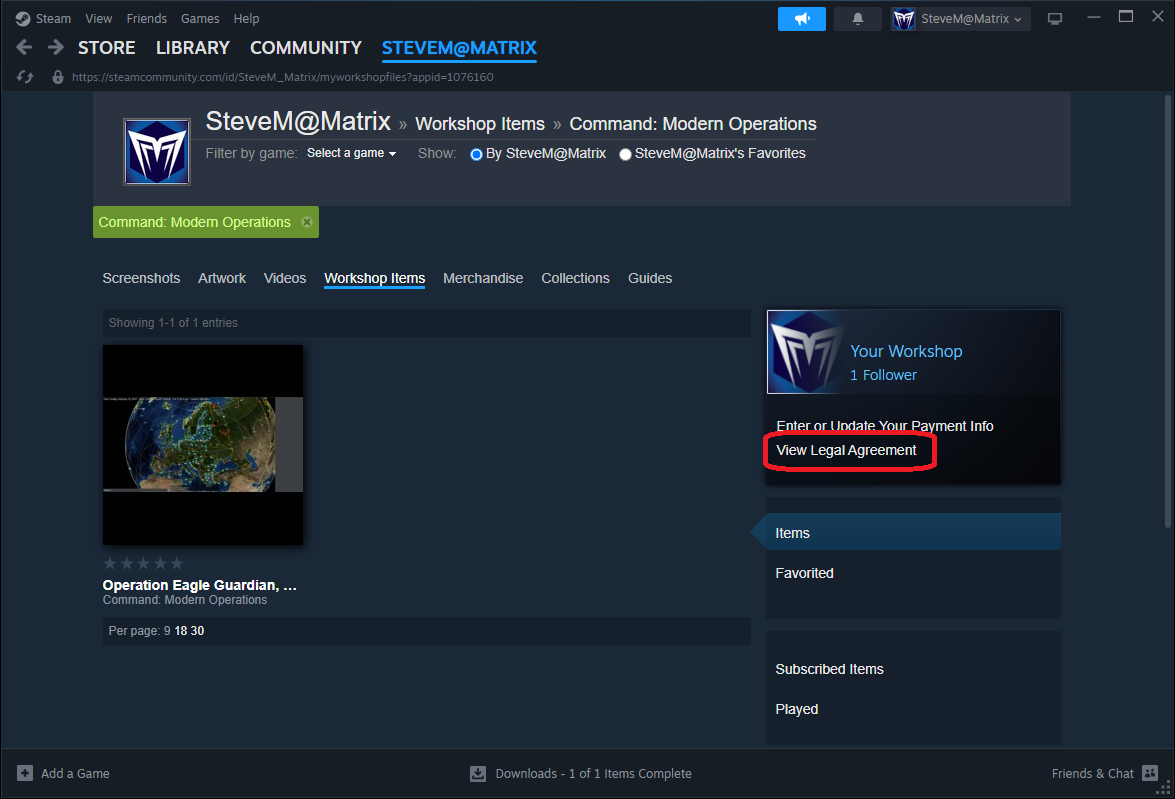Select Items in the sidebar
1175x799 pixels.
pos(913,533)
